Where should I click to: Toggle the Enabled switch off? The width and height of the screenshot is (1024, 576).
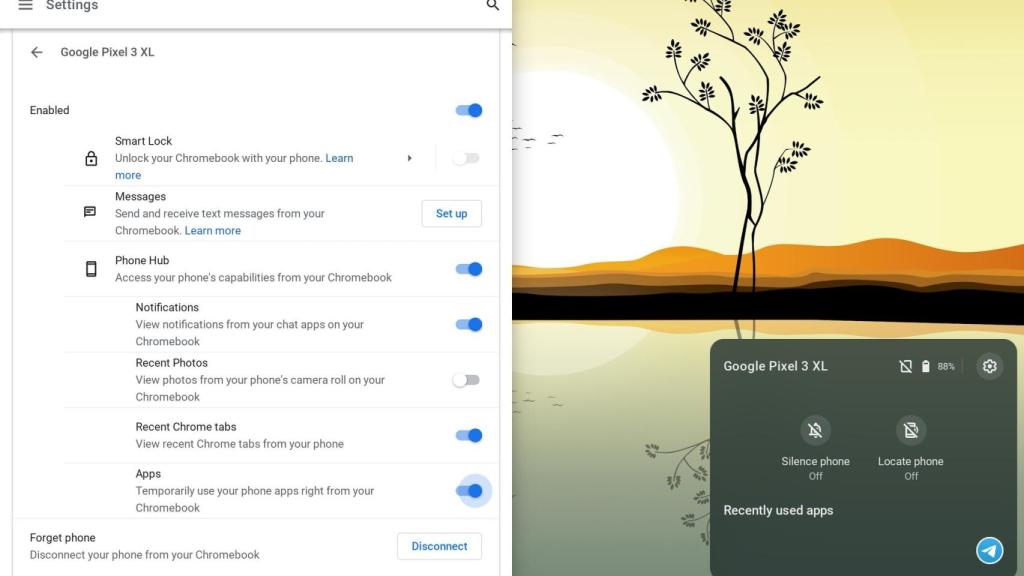(x=469, y=110)
